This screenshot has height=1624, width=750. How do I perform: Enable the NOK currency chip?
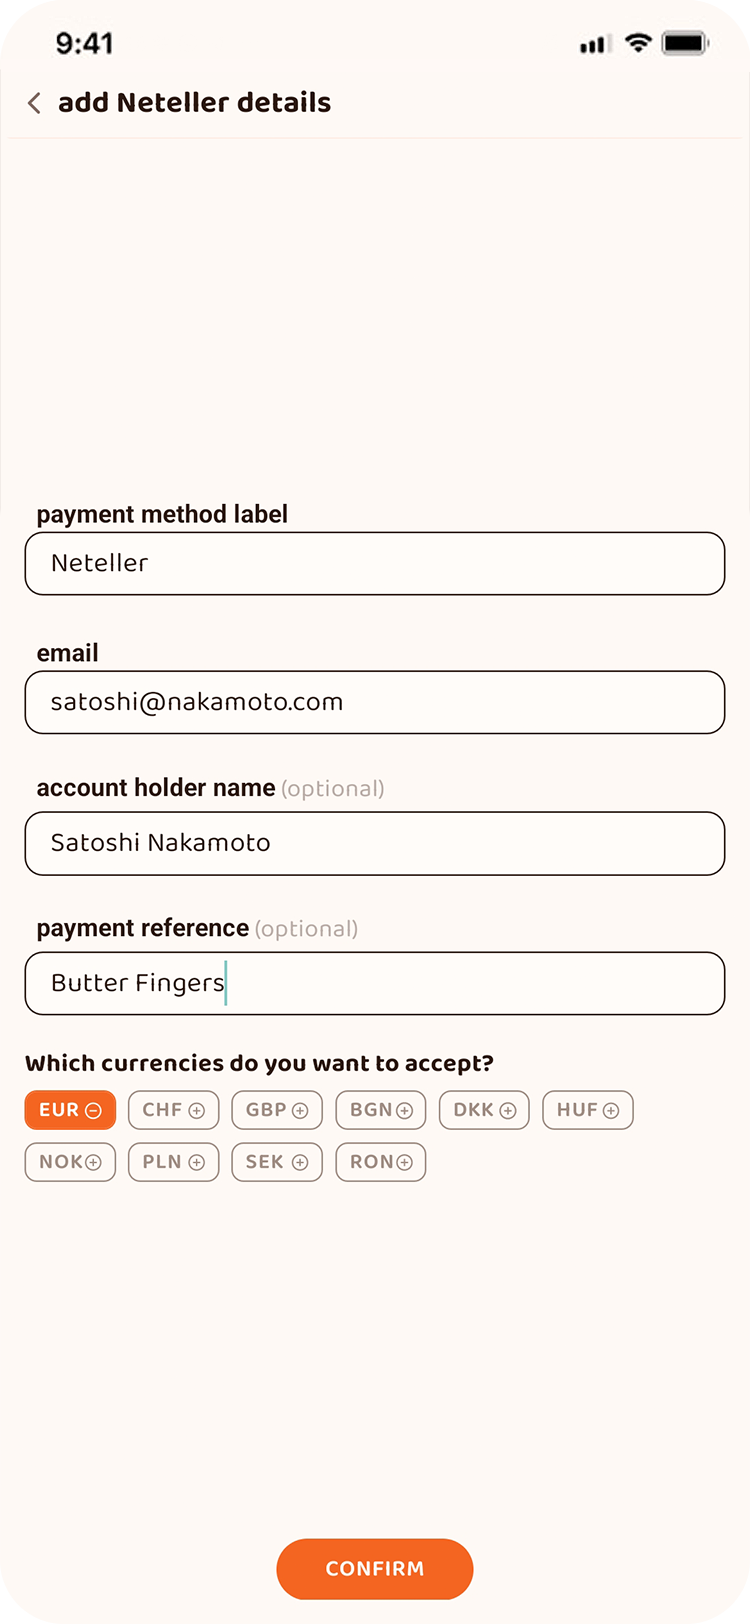pos(70,1162)
